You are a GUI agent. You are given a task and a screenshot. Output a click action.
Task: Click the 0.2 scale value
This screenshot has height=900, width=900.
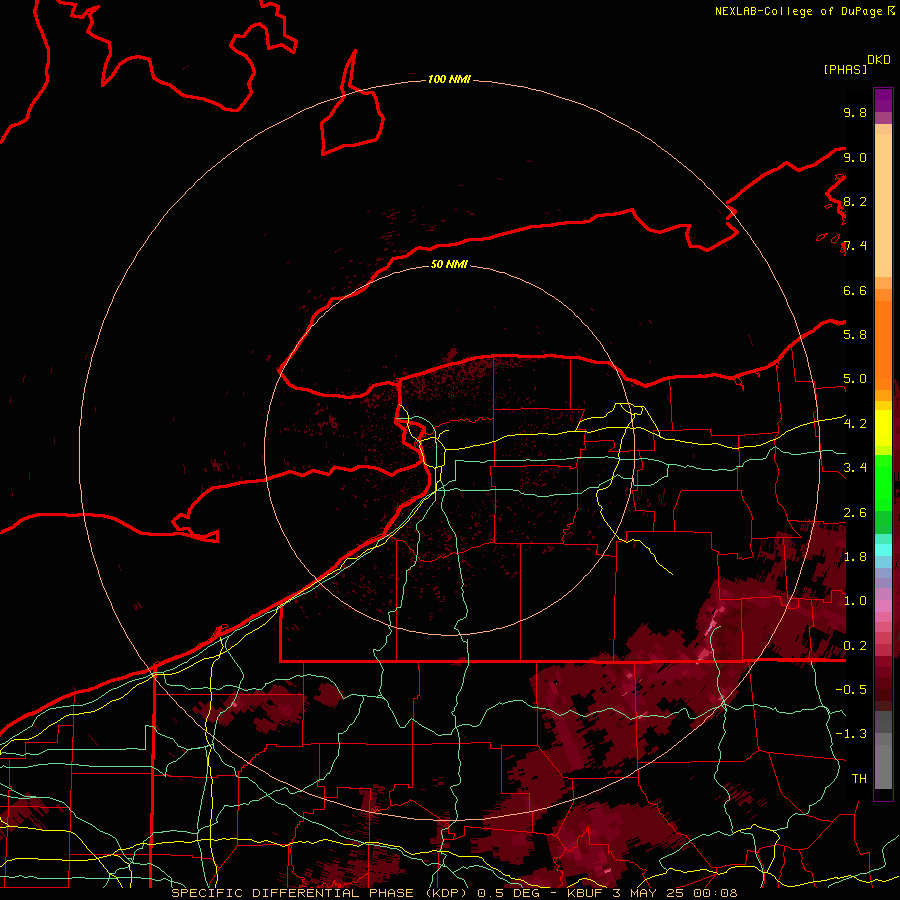click(x=855, y=646)
